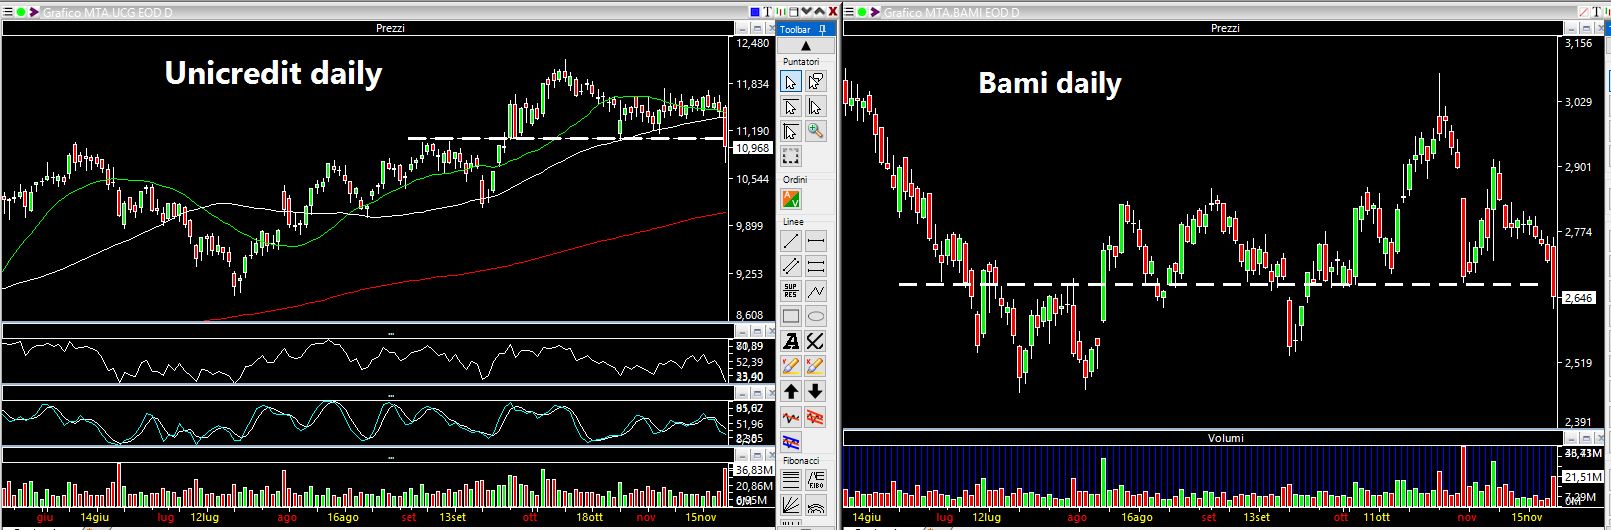Select the Fibonacci arcs tool

pos(816,506)
